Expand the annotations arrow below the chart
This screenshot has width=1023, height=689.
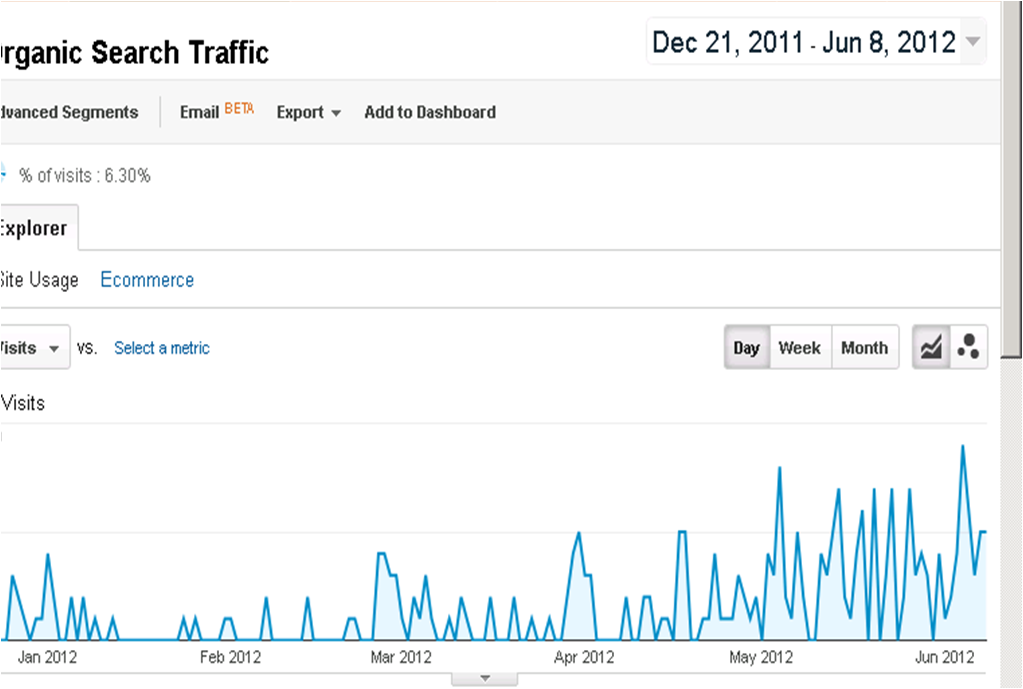484,677
